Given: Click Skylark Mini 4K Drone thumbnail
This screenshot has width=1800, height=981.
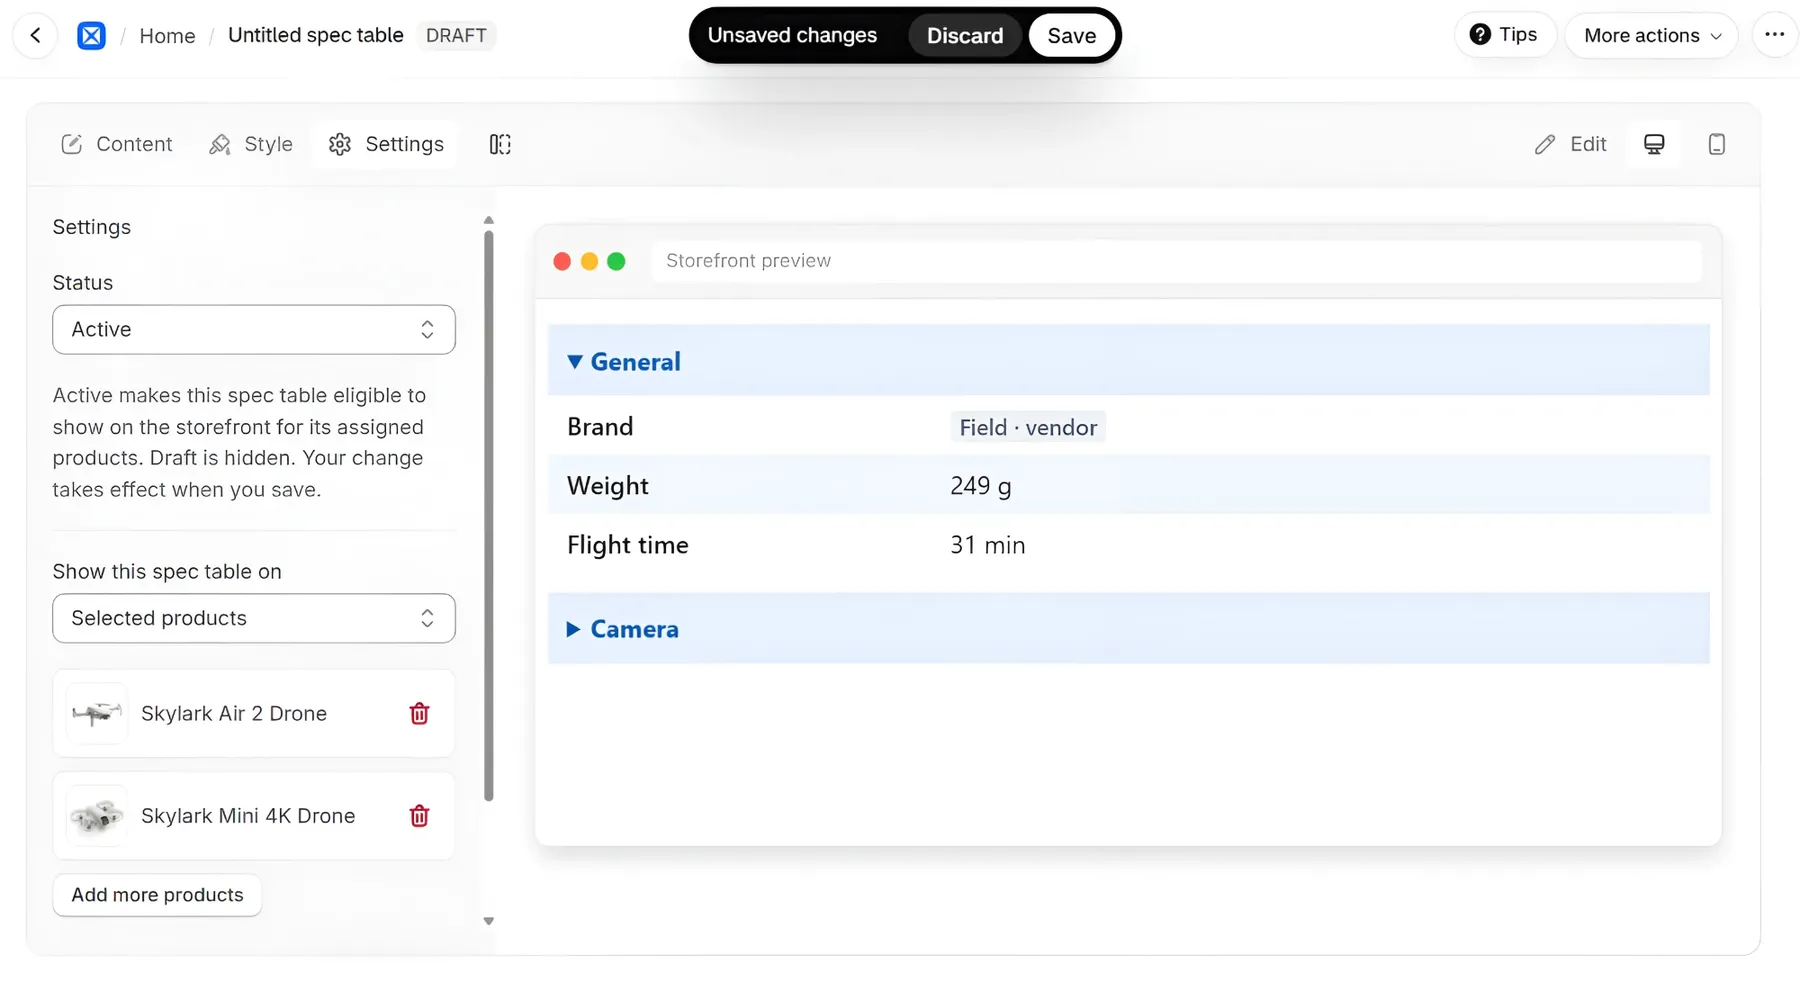Looking at the screenshot, I should pos(97,816).
